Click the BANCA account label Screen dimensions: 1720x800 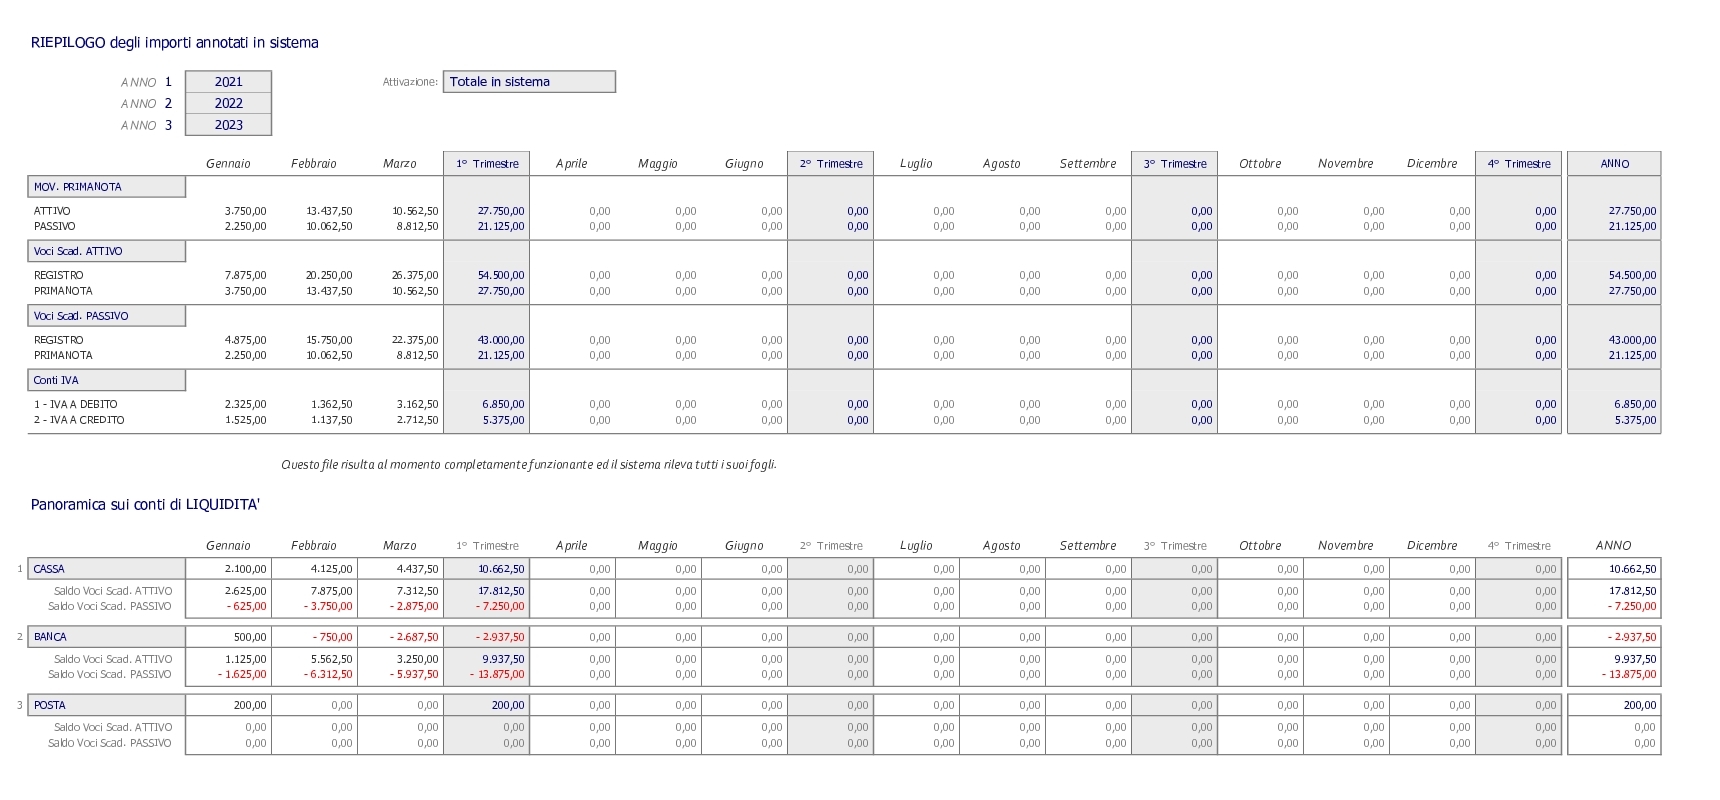107,637
